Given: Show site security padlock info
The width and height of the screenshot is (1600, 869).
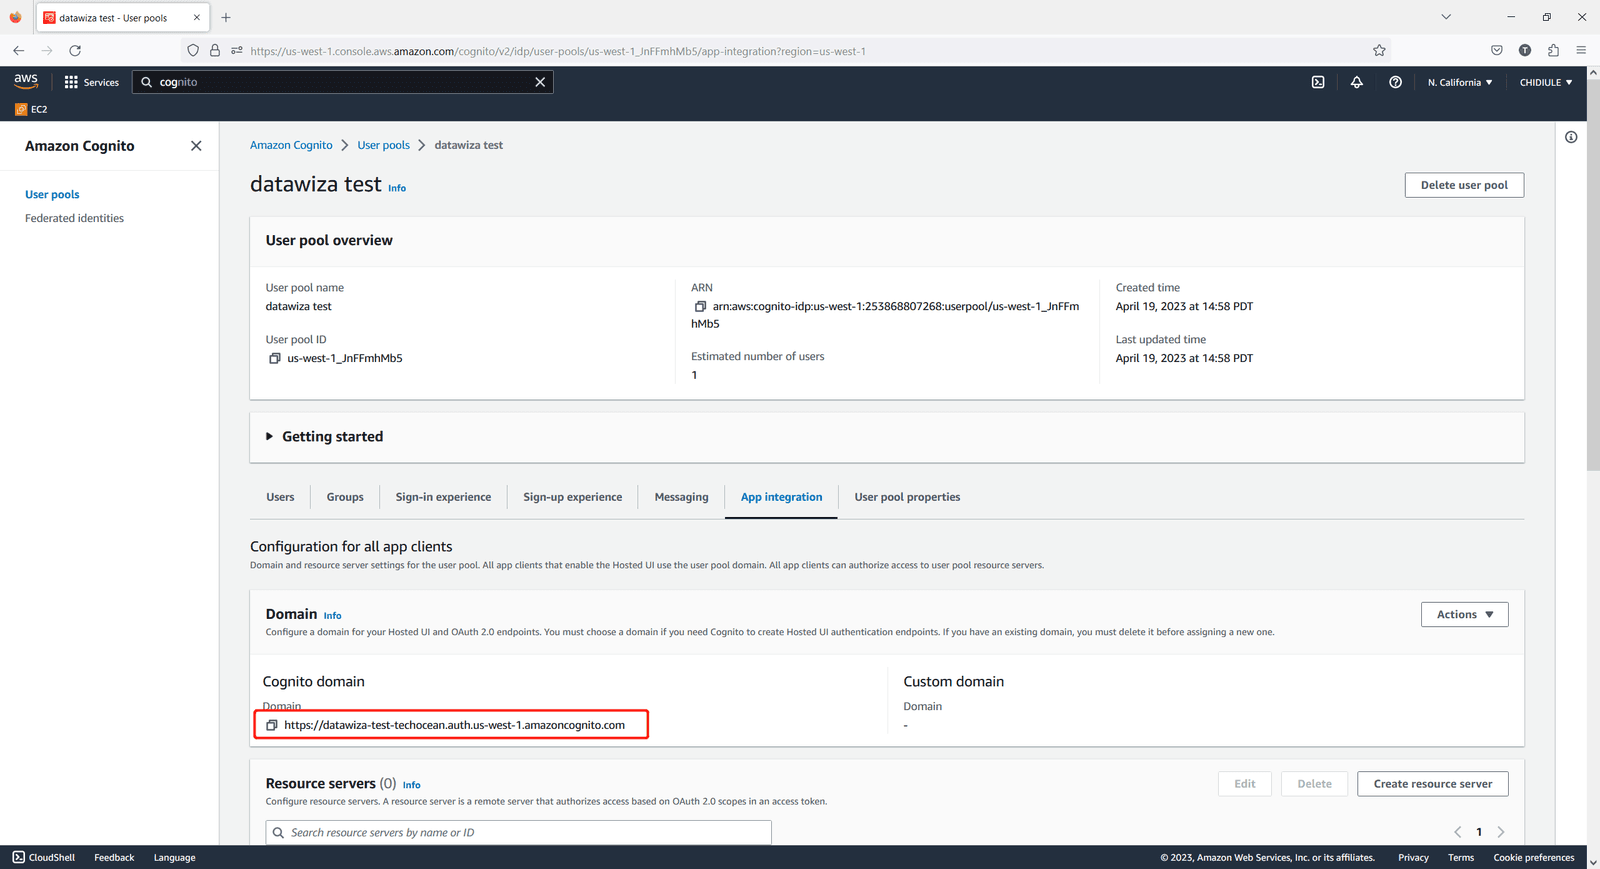Looking at the screenshot, I should point(215,50).
